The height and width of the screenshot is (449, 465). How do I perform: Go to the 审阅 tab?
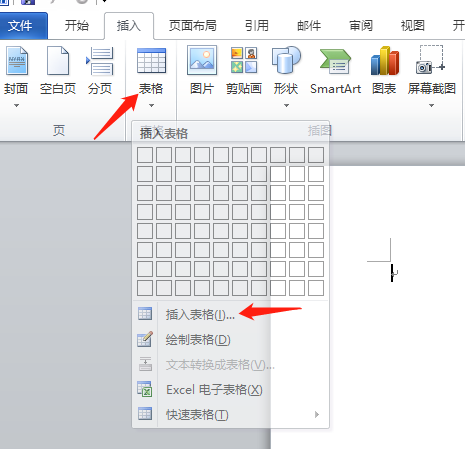pos(361,26)
